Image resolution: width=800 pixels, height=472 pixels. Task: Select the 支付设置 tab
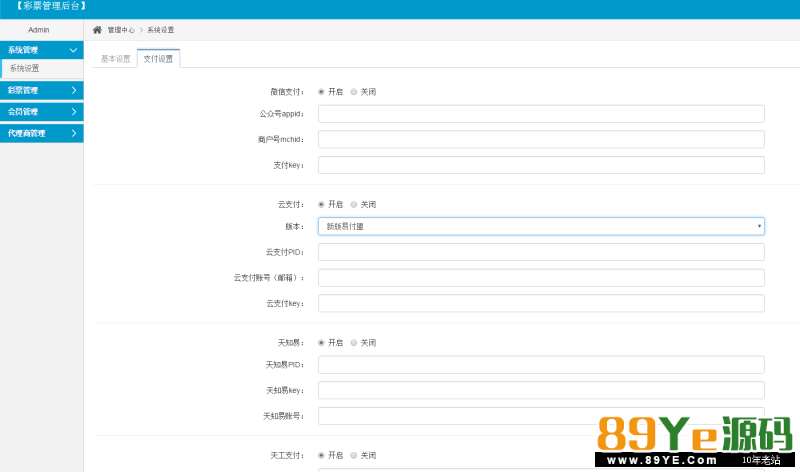point(158,59)
